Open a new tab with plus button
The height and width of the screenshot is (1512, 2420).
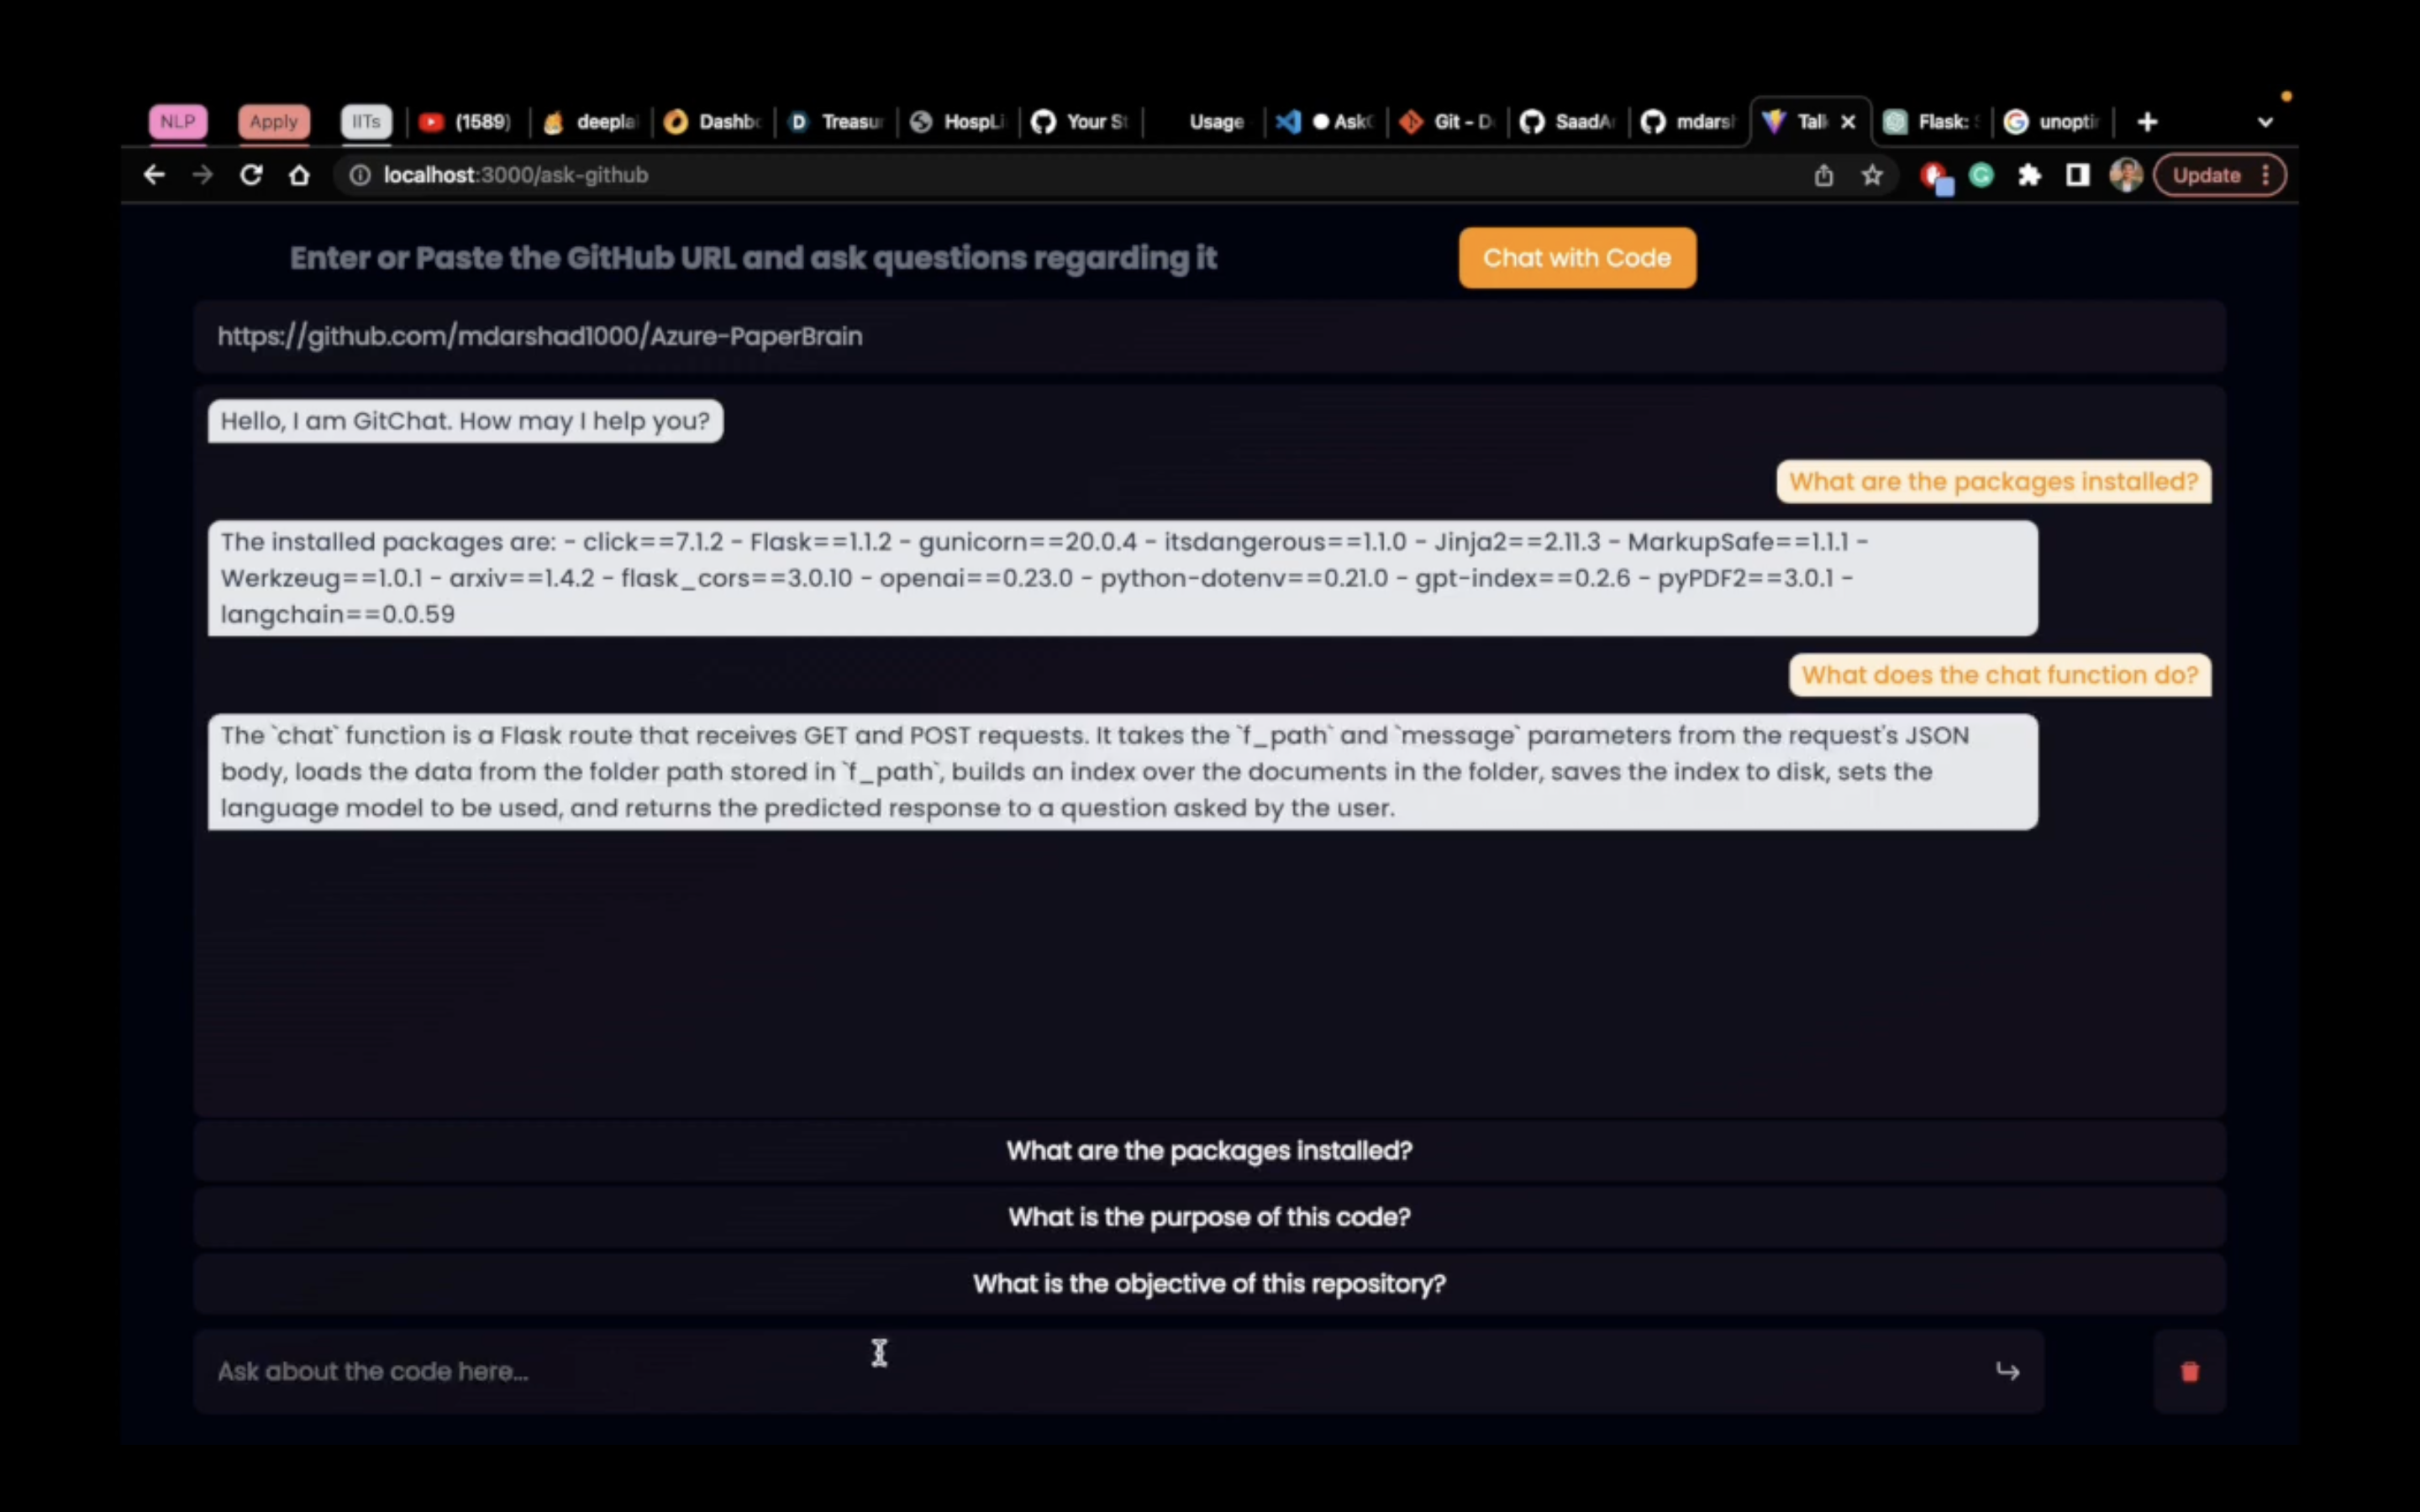2147,122
